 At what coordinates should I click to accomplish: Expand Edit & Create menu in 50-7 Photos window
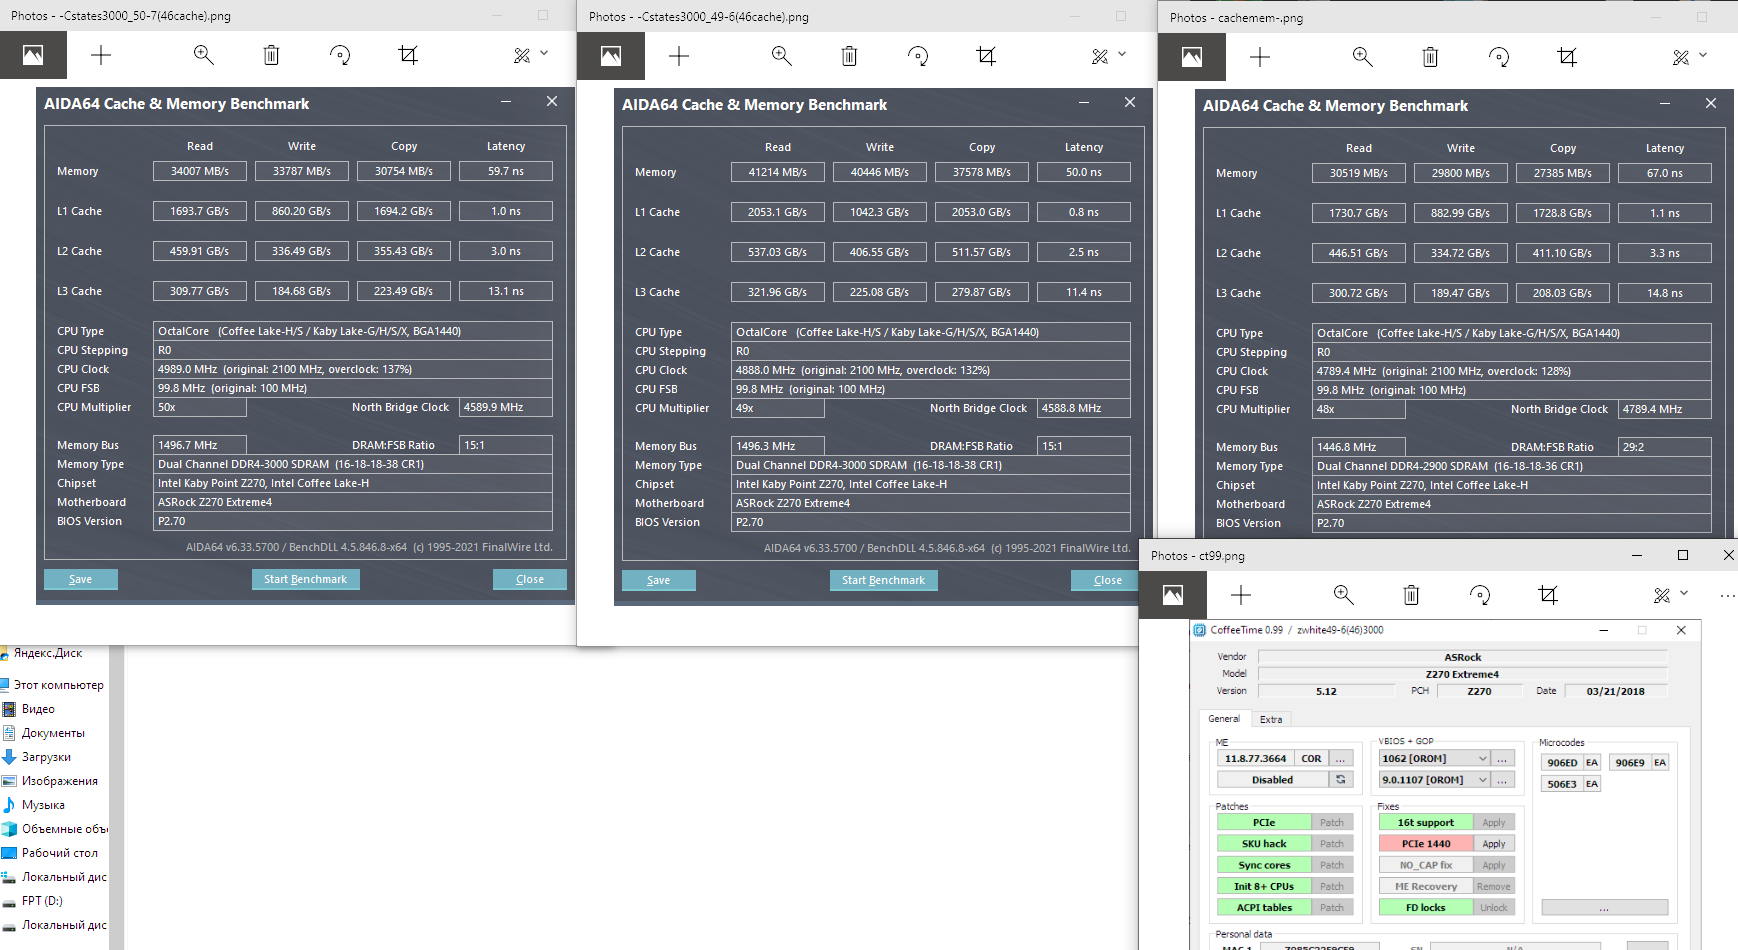click(x=530, y=55)
